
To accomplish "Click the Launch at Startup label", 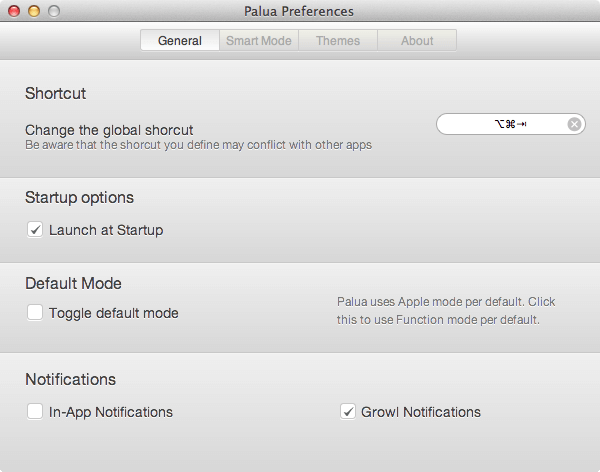I will click(x=106, y=230).
